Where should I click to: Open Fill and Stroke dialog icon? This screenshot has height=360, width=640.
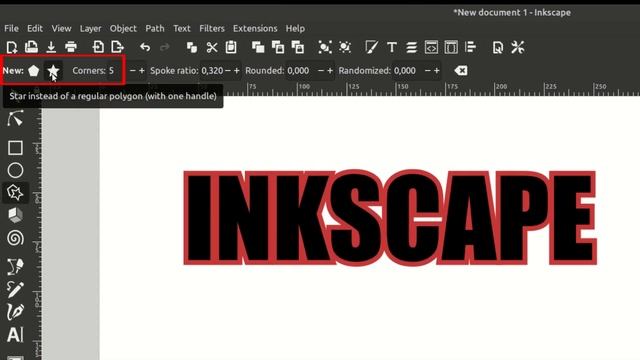coord(371,47)
